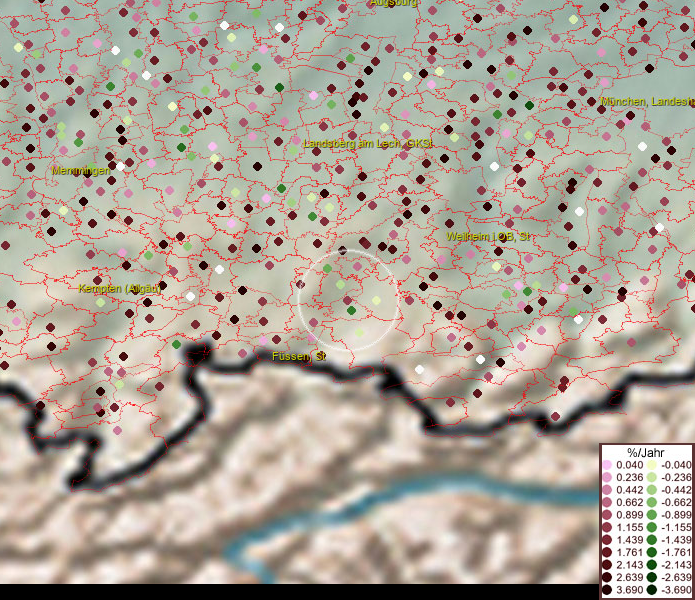Click the -3.690 darkest green legend swatch
Image resolution: width=695 pixels, height=600 pixels.
click(x=652, y=590)
